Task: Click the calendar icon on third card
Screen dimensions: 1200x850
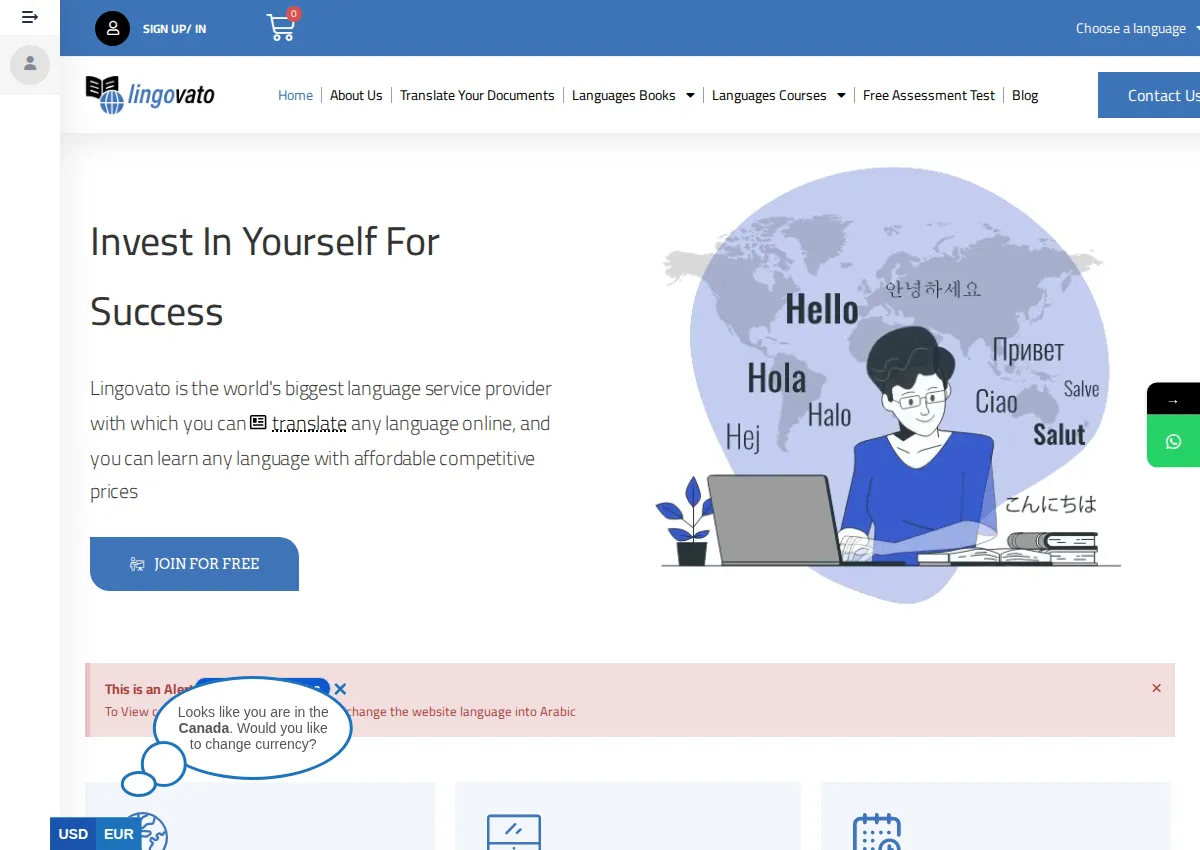Action: (x=877, y=832)
